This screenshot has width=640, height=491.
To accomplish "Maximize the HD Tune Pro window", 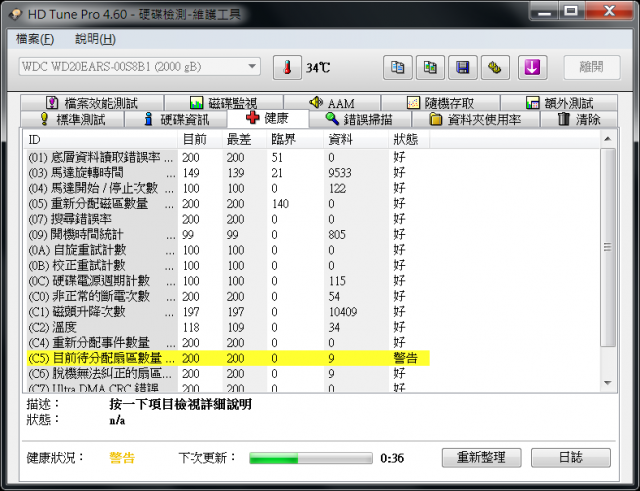I will [x=571, y=11].
